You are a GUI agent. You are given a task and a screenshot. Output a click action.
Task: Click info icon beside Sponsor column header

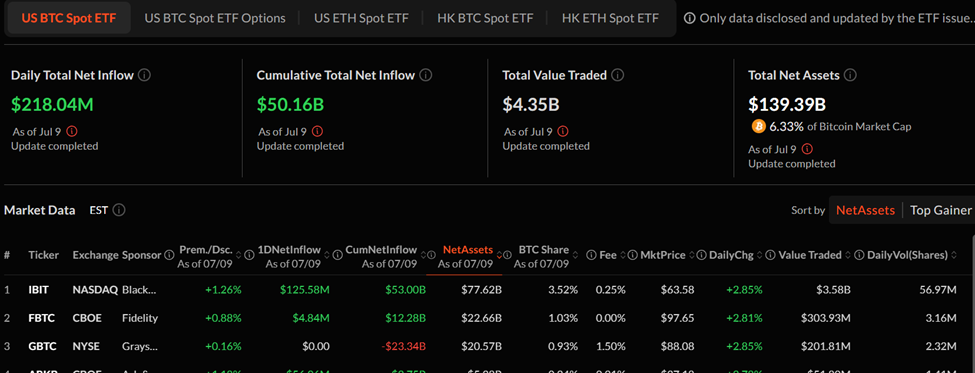point(169,255)
